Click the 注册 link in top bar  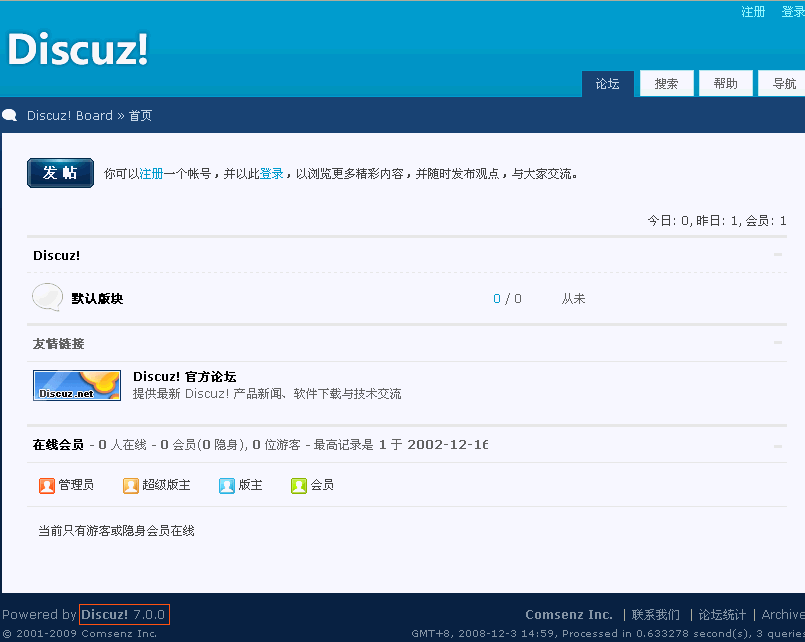(753, 11)
